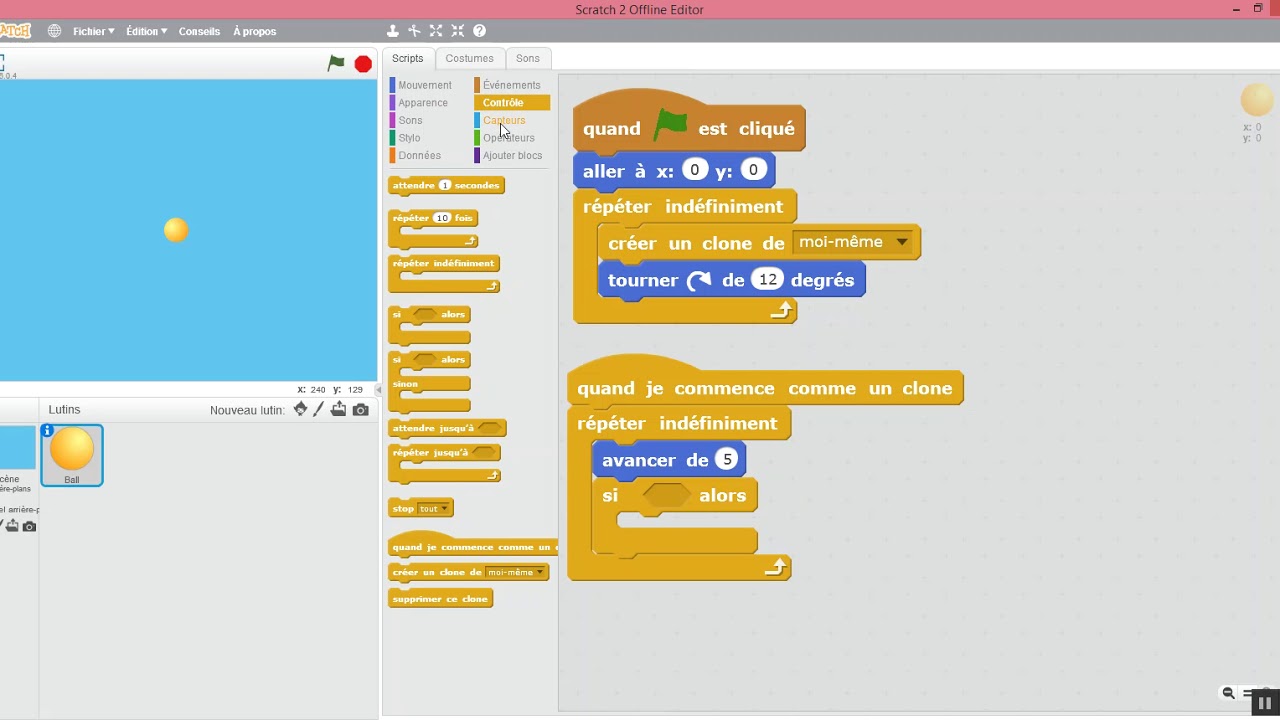Edit the y value in aller à block
This screenshot has width=1280, height=720.
point(753,170)
